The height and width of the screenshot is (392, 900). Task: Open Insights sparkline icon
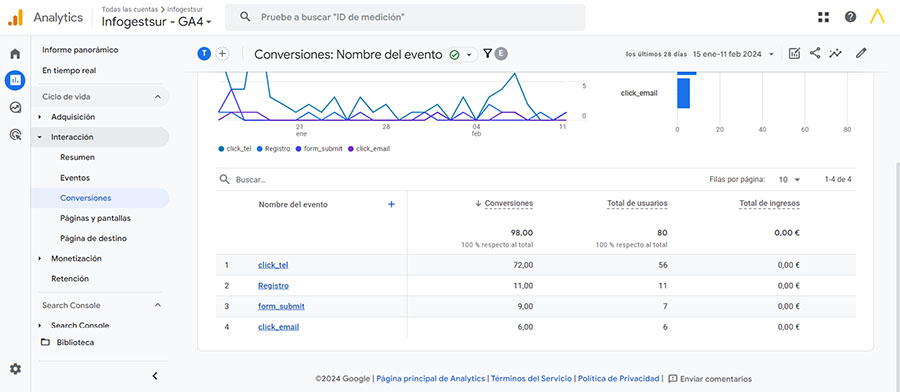pyautogui.click(x=836, y=53)
